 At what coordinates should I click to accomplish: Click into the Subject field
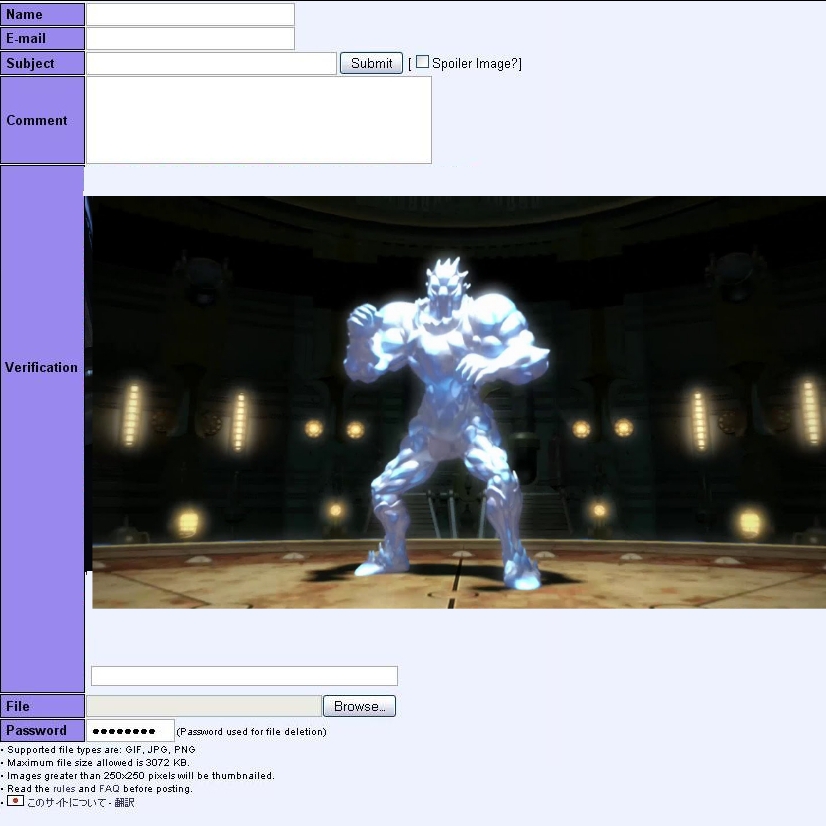211,63
